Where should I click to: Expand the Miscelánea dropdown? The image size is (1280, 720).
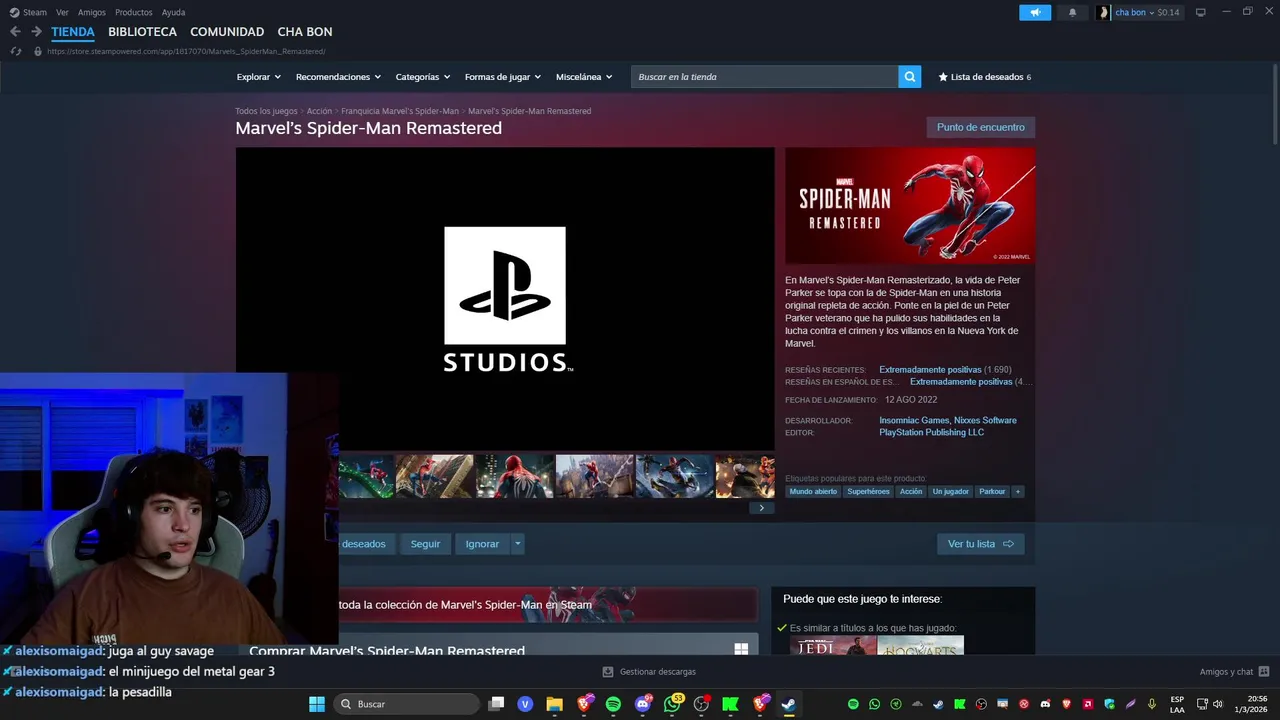tap(584, 77)
